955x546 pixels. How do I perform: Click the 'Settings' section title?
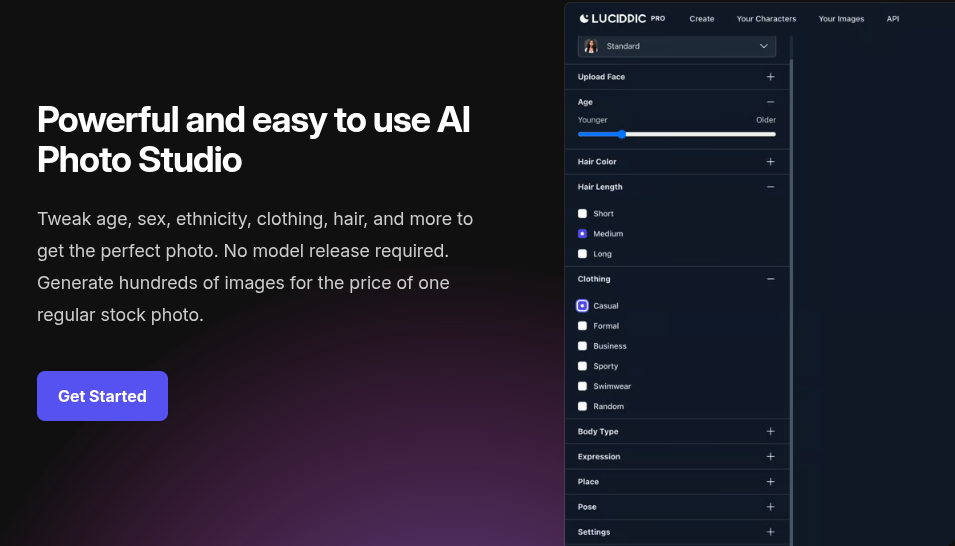pyautogui.click(x=593, y=532)
